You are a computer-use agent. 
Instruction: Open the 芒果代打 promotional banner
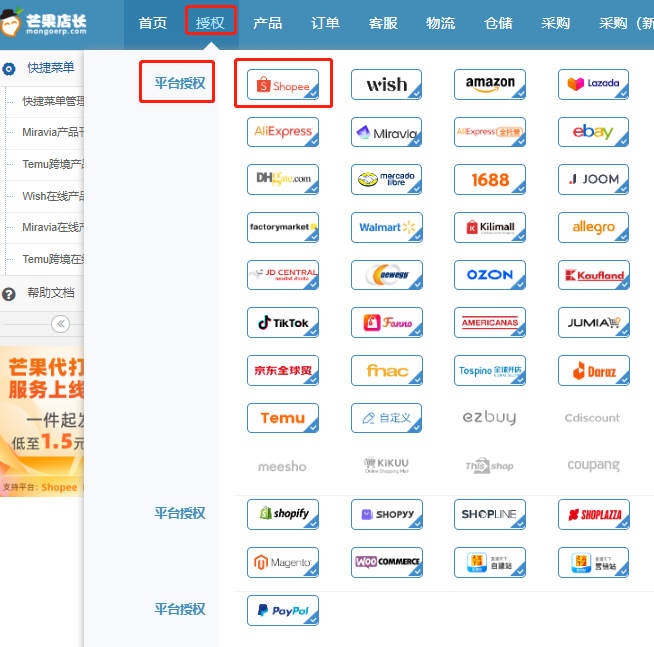[42, 420]
